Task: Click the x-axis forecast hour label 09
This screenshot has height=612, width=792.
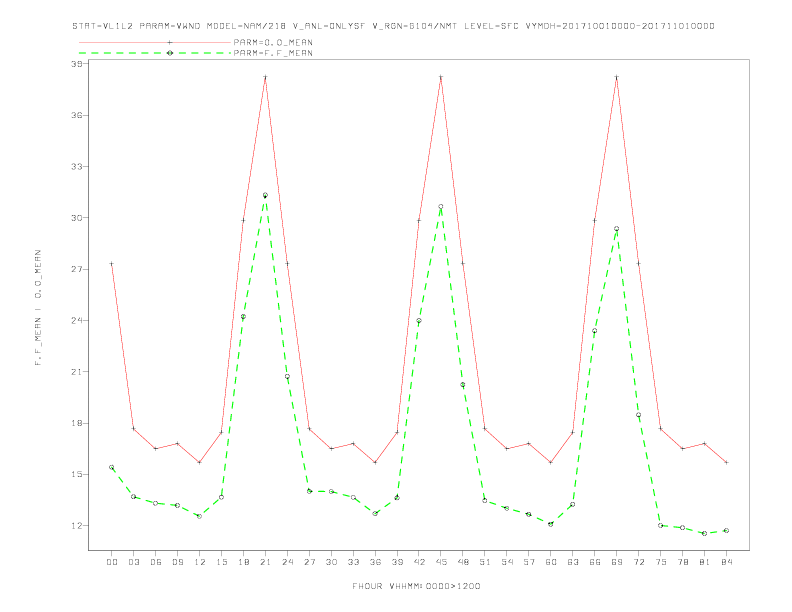Action: [177, 562]
